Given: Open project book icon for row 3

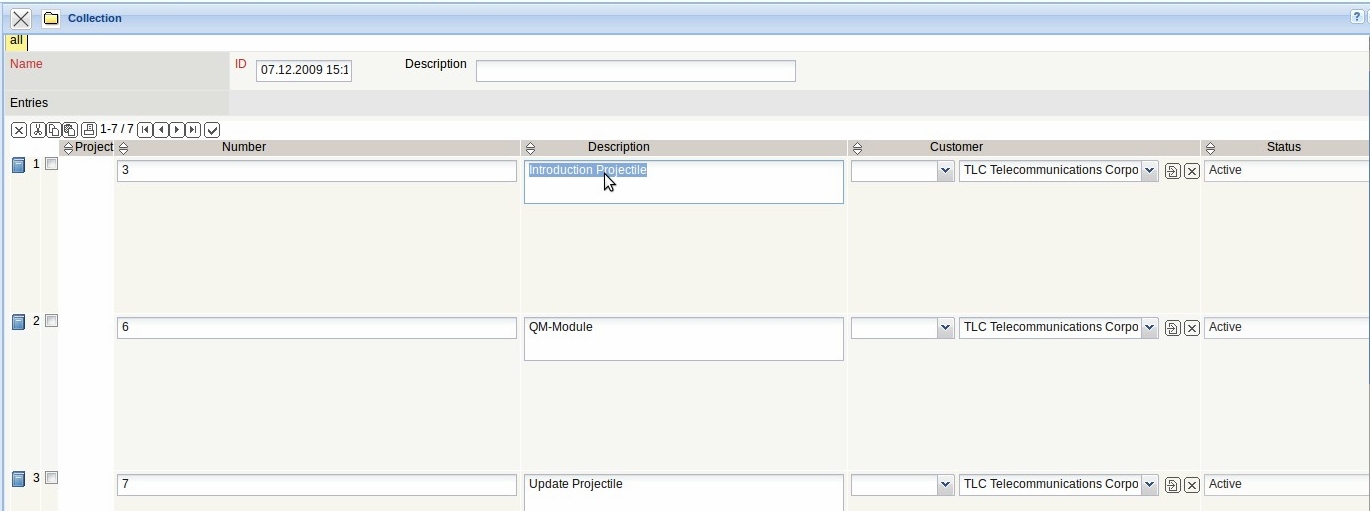Looking at the screenshot, I should (x=18, y=479).
